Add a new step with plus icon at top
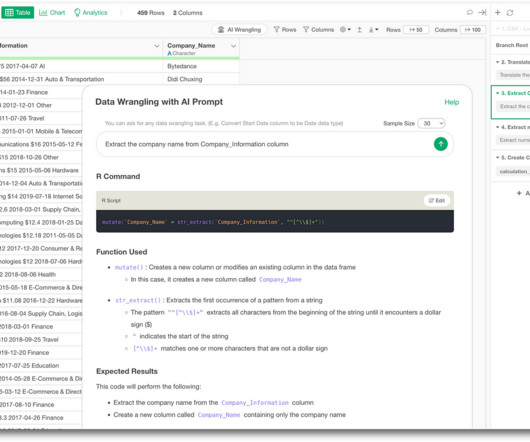The width and height of the screenshot is (530, 442). pos(498,13)
